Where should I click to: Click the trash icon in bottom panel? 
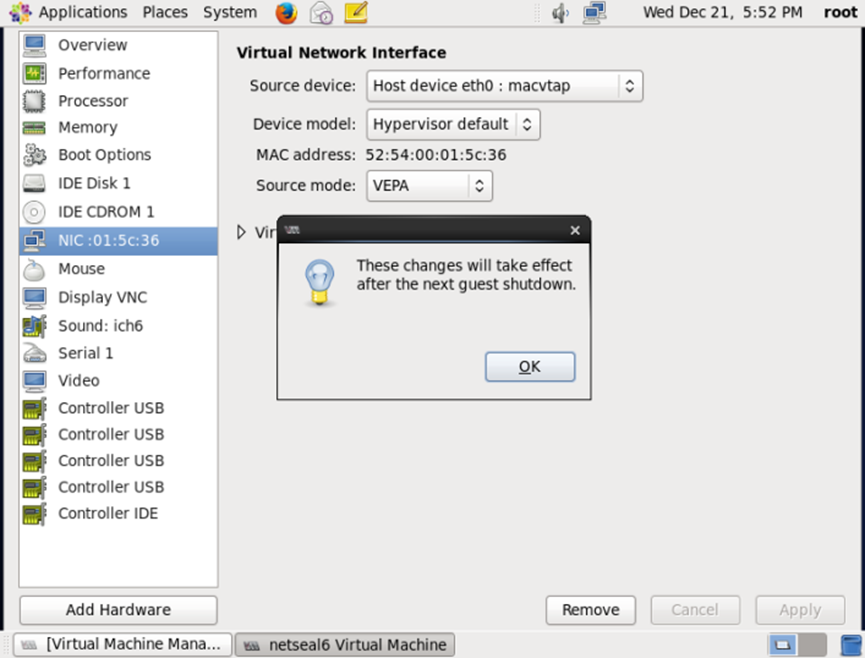tap(850, 645)
